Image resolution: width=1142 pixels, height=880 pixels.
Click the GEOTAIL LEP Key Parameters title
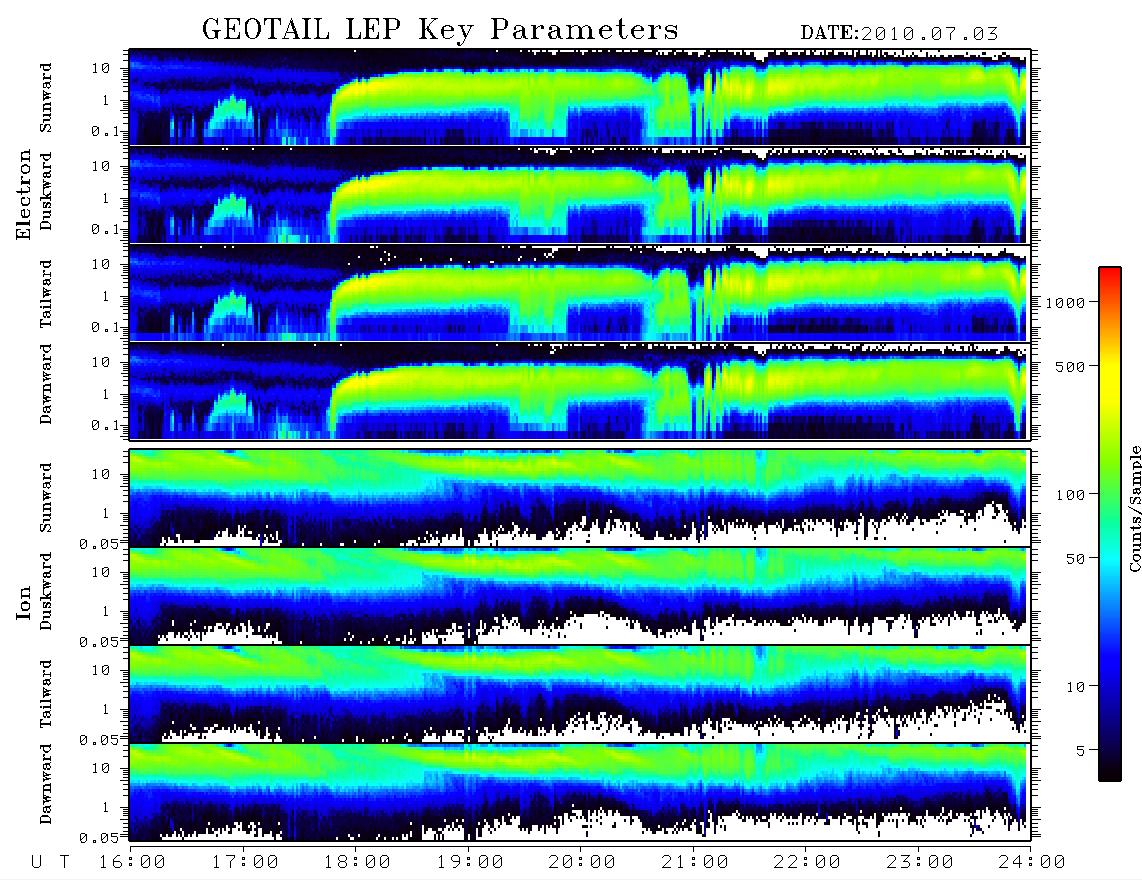click(440, 30)
